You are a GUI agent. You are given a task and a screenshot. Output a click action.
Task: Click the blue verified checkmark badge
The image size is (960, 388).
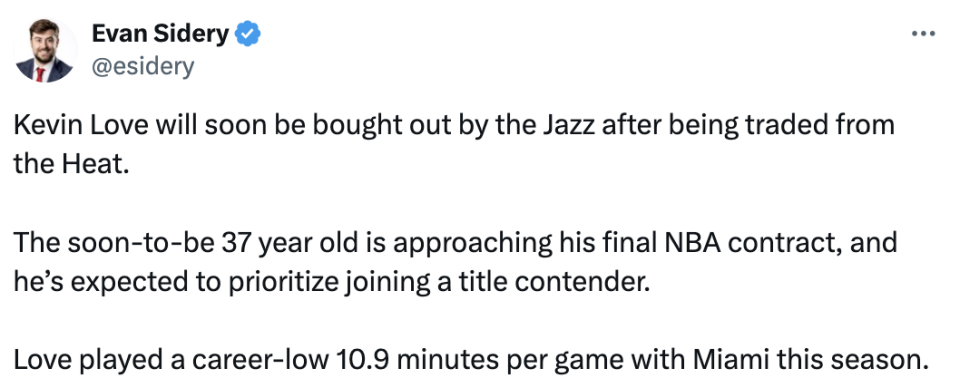pos(248,34)
